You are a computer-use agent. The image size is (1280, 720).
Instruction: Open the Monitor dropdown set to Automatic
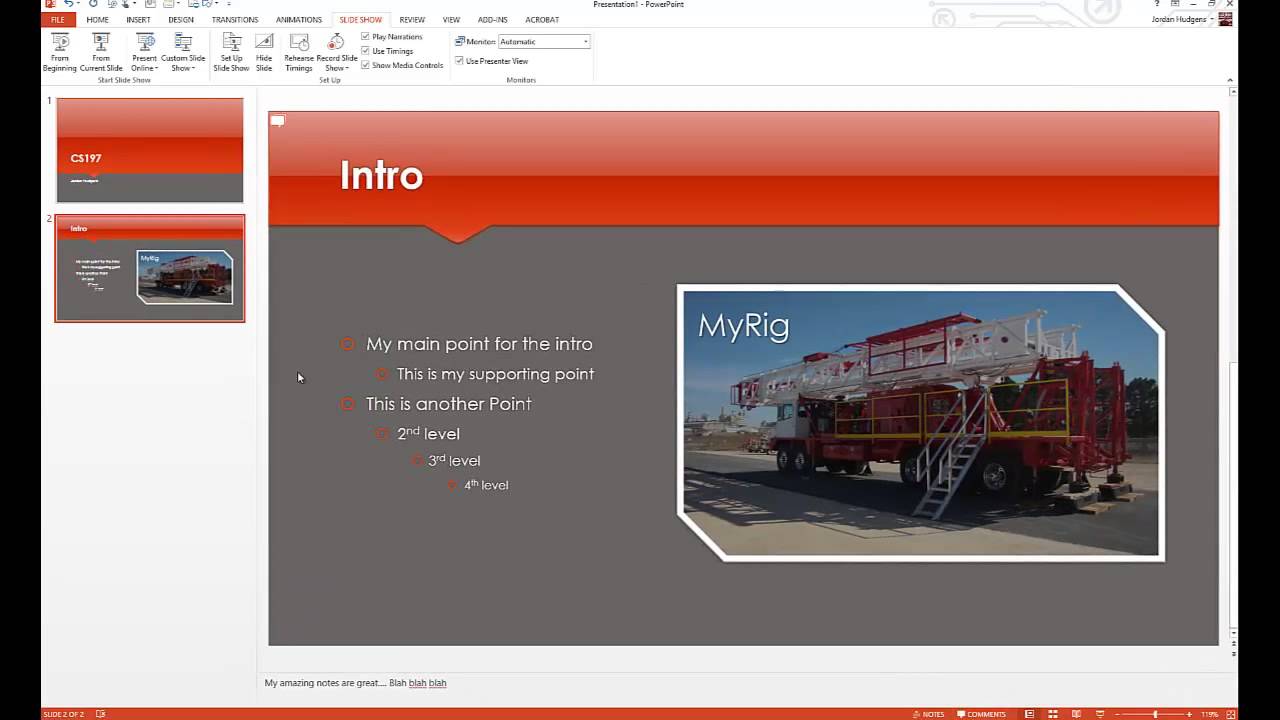click(x=544, y=42)
